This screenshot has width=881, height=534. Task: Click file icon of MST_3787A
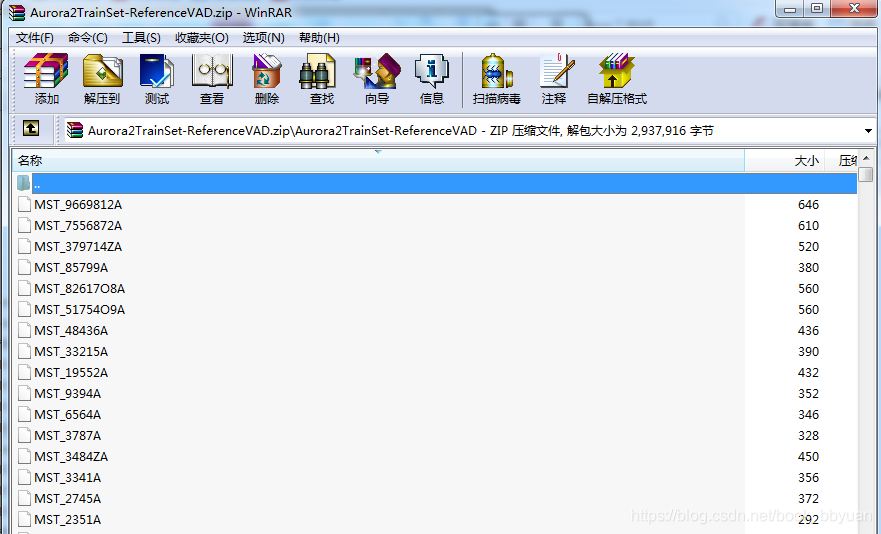(24, 436)
